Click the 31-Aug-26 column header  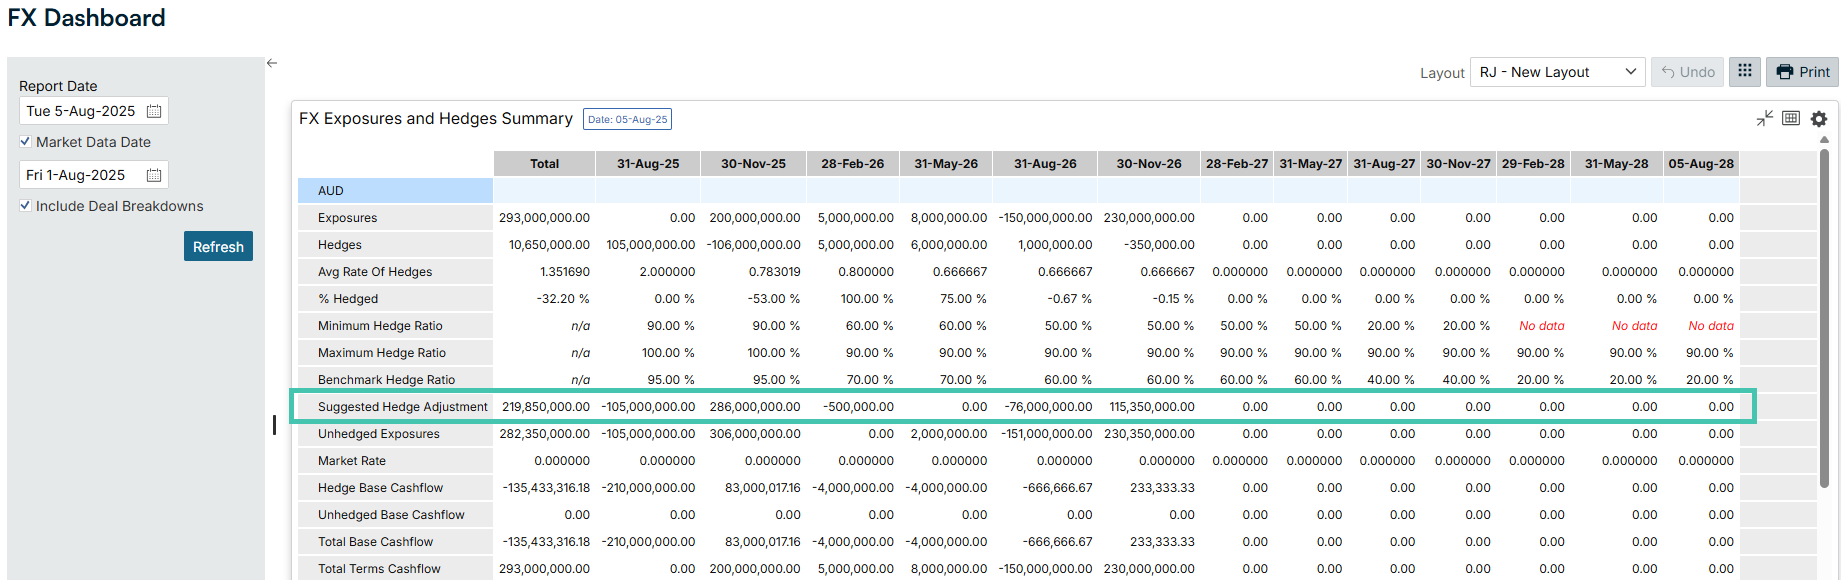pyautogui.click(x=1045, y=164)
